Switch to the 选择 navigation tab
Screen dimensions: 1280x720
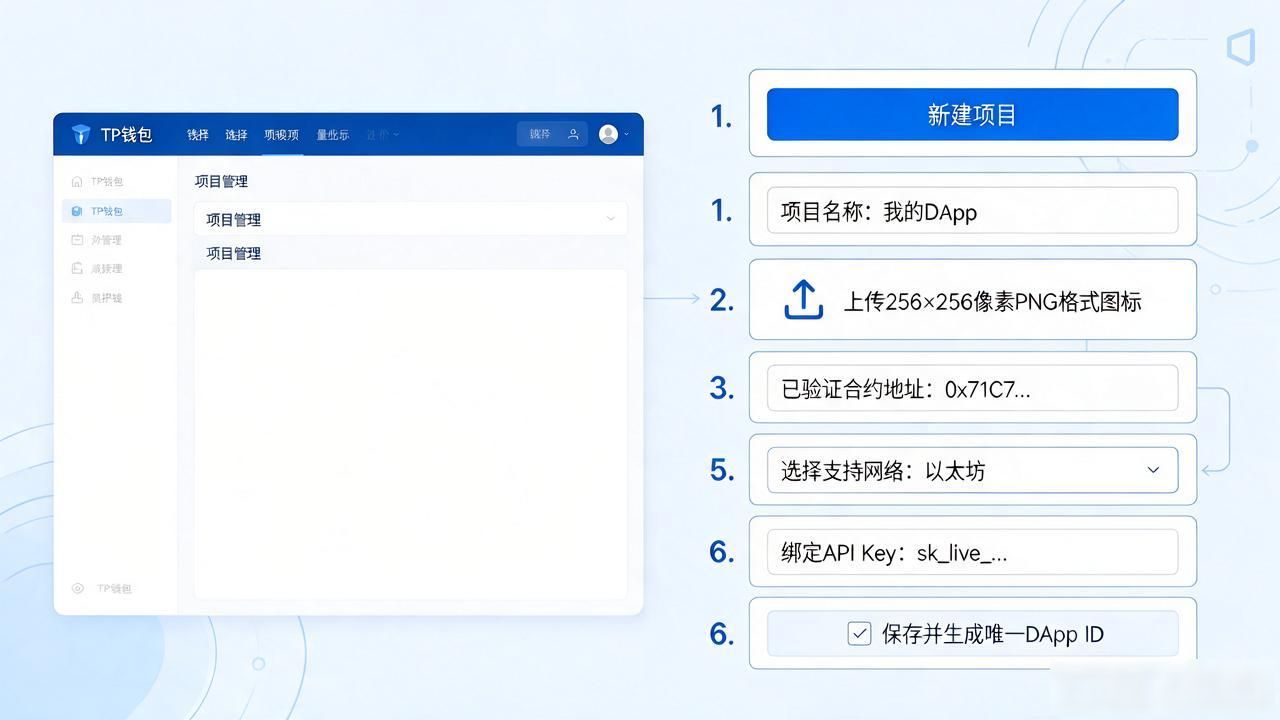pyautogui.click(x=236, y=134)
